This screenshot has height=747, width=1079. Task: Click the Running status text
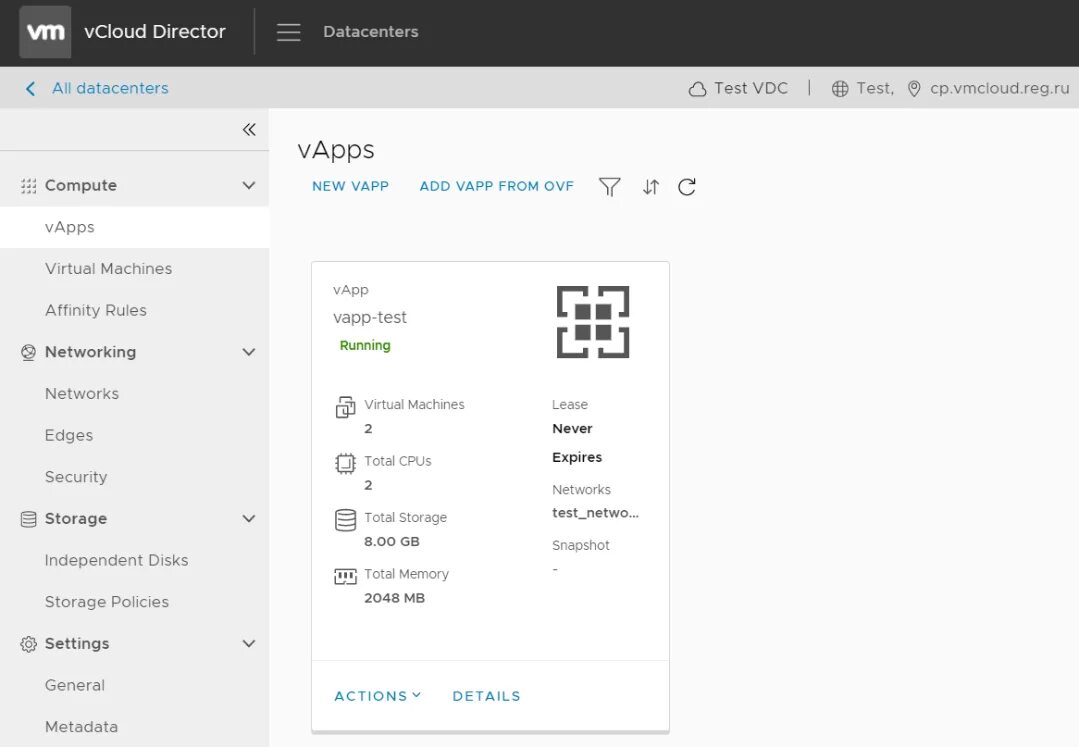point(365,345)
